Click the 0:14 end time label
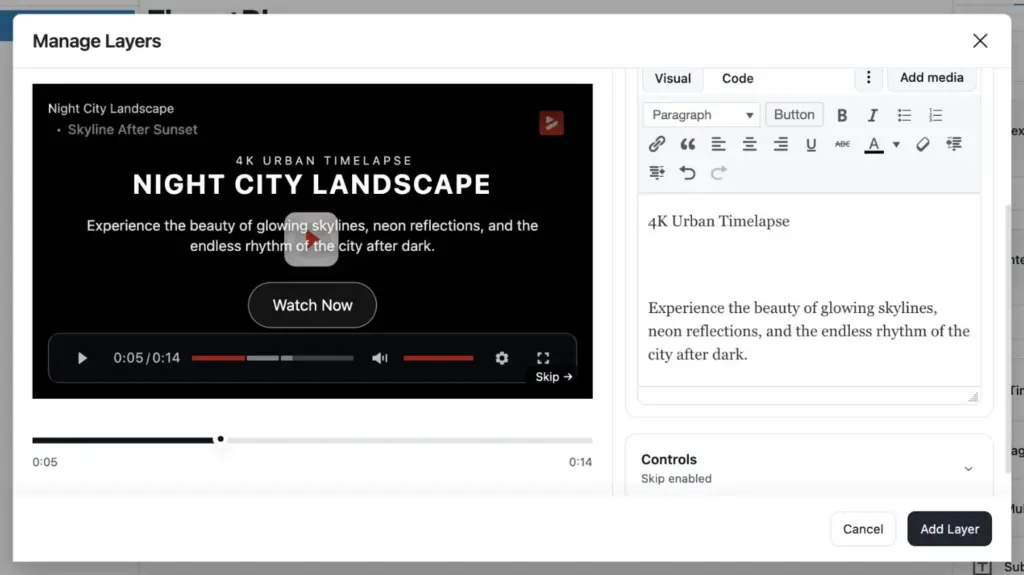The height and width of the screenshot is (575, 1024). click(x=580, y=462)
